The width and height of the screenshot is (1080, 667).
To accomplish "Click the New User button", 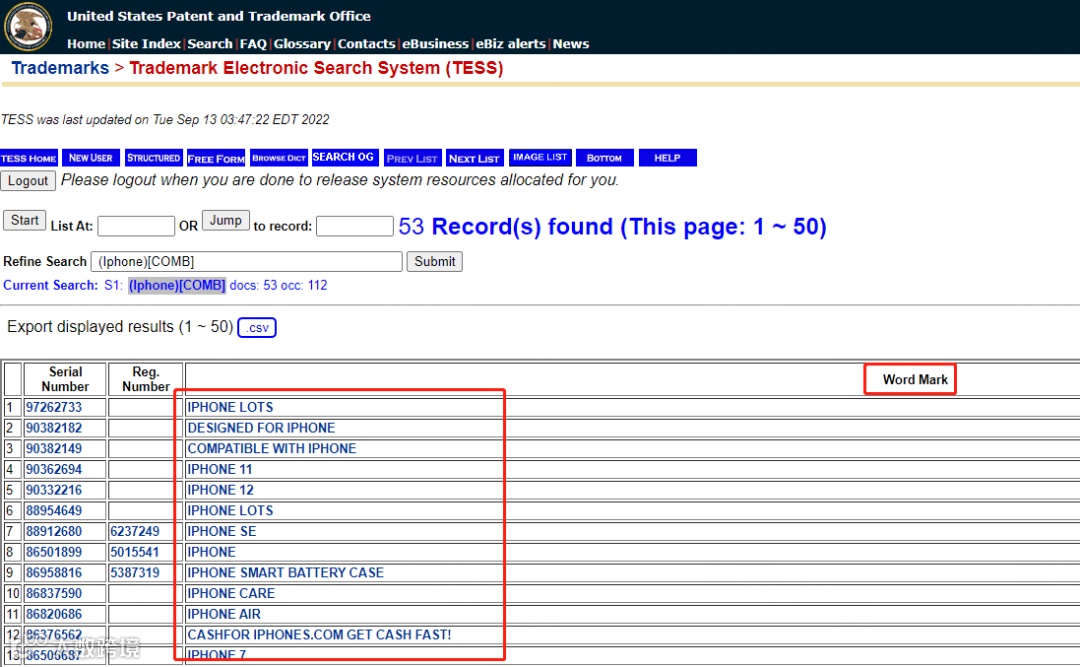I will (91, 158).
